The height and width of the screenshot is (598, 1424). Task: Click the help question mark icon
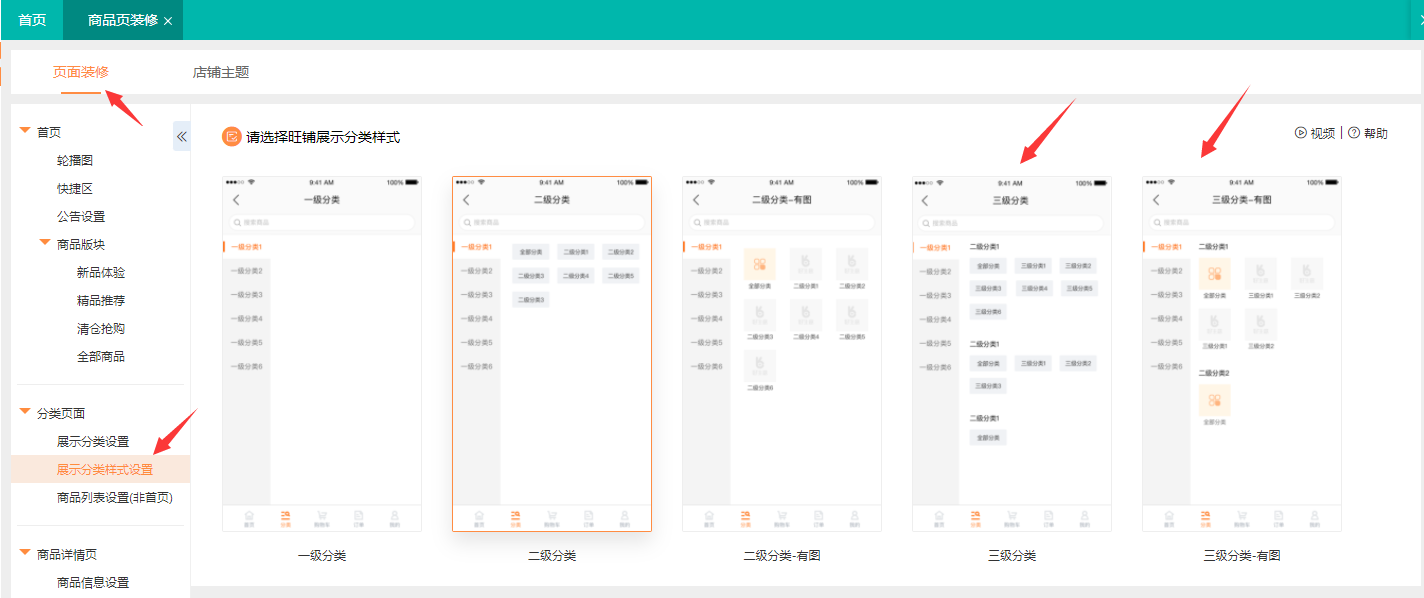(1354, 133)
